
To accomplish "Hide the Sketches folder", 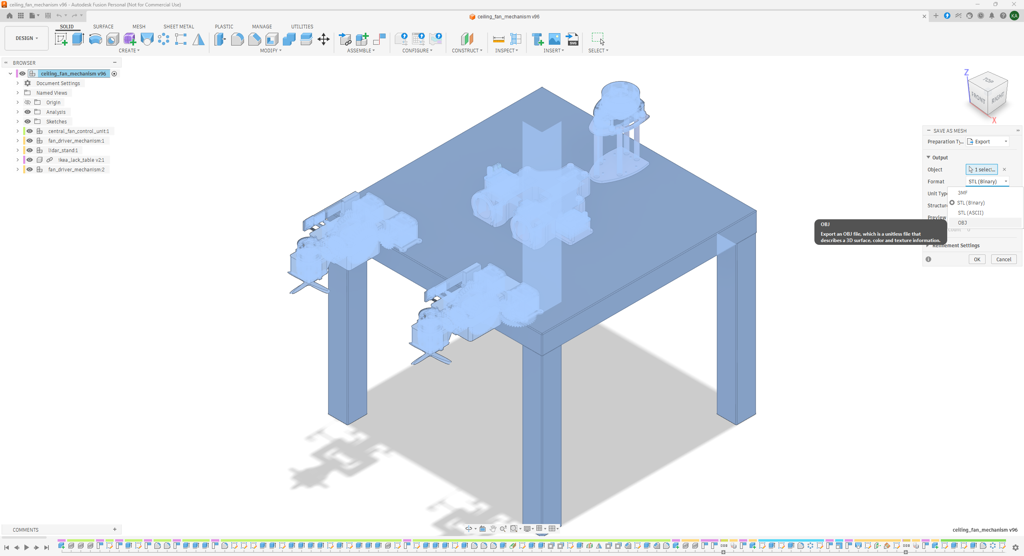I will [27, 122].
